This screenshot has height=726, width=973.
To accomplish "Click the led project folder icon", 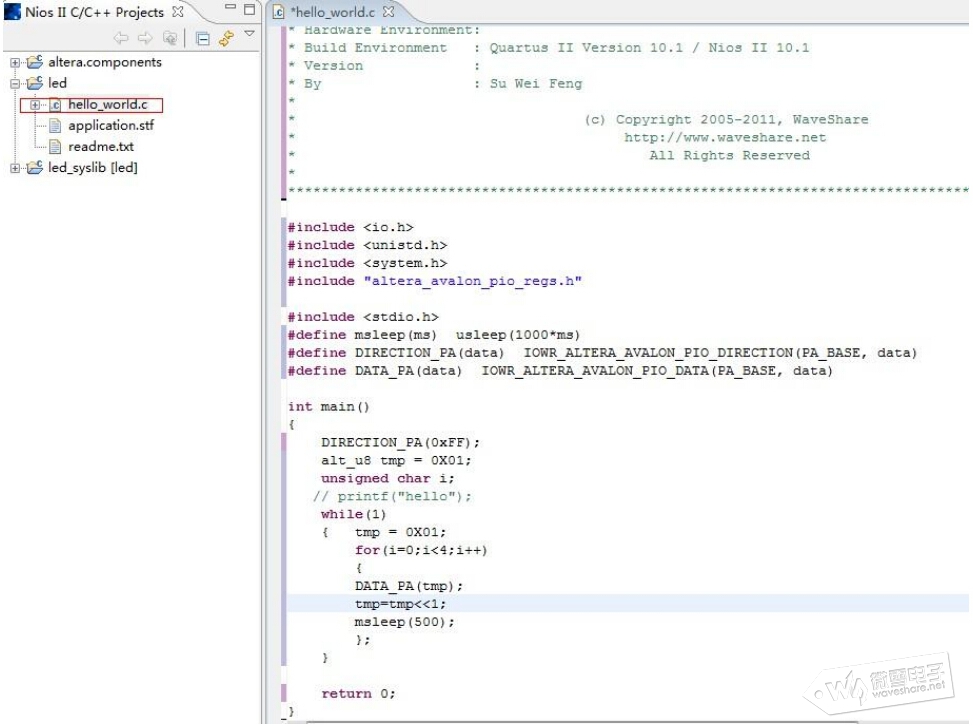I will (35, 83).
